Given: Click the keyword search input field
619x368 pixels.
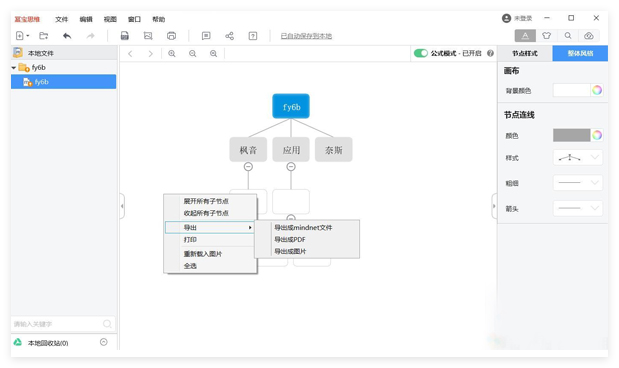Looking at the screenshot, I should click(58, 324).
